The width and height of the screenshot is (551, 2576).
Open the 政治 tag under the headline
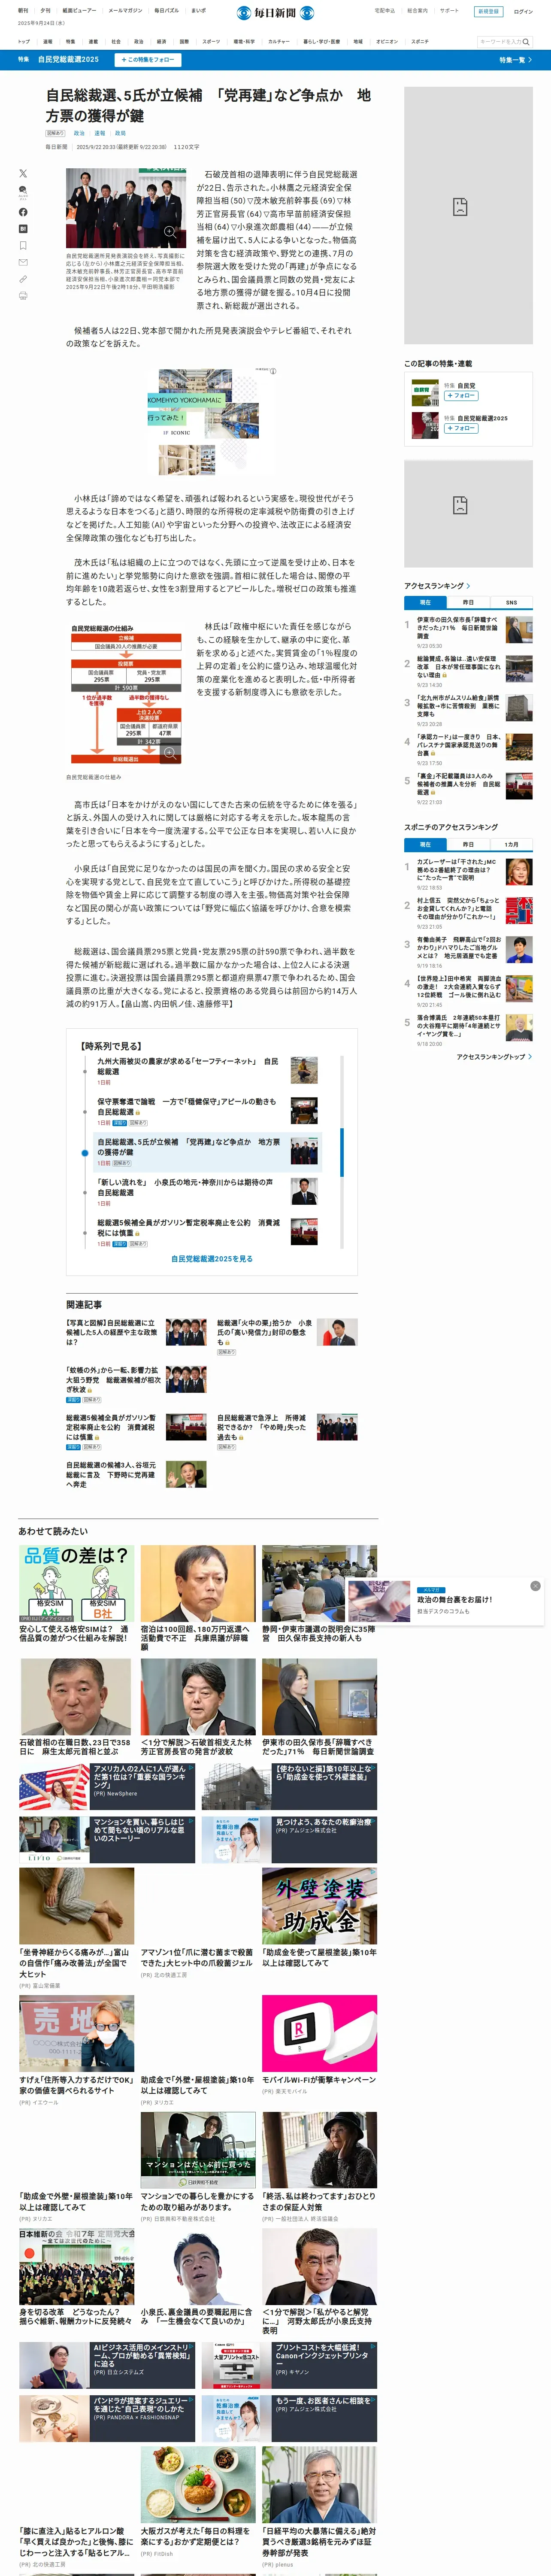[79, 133]
